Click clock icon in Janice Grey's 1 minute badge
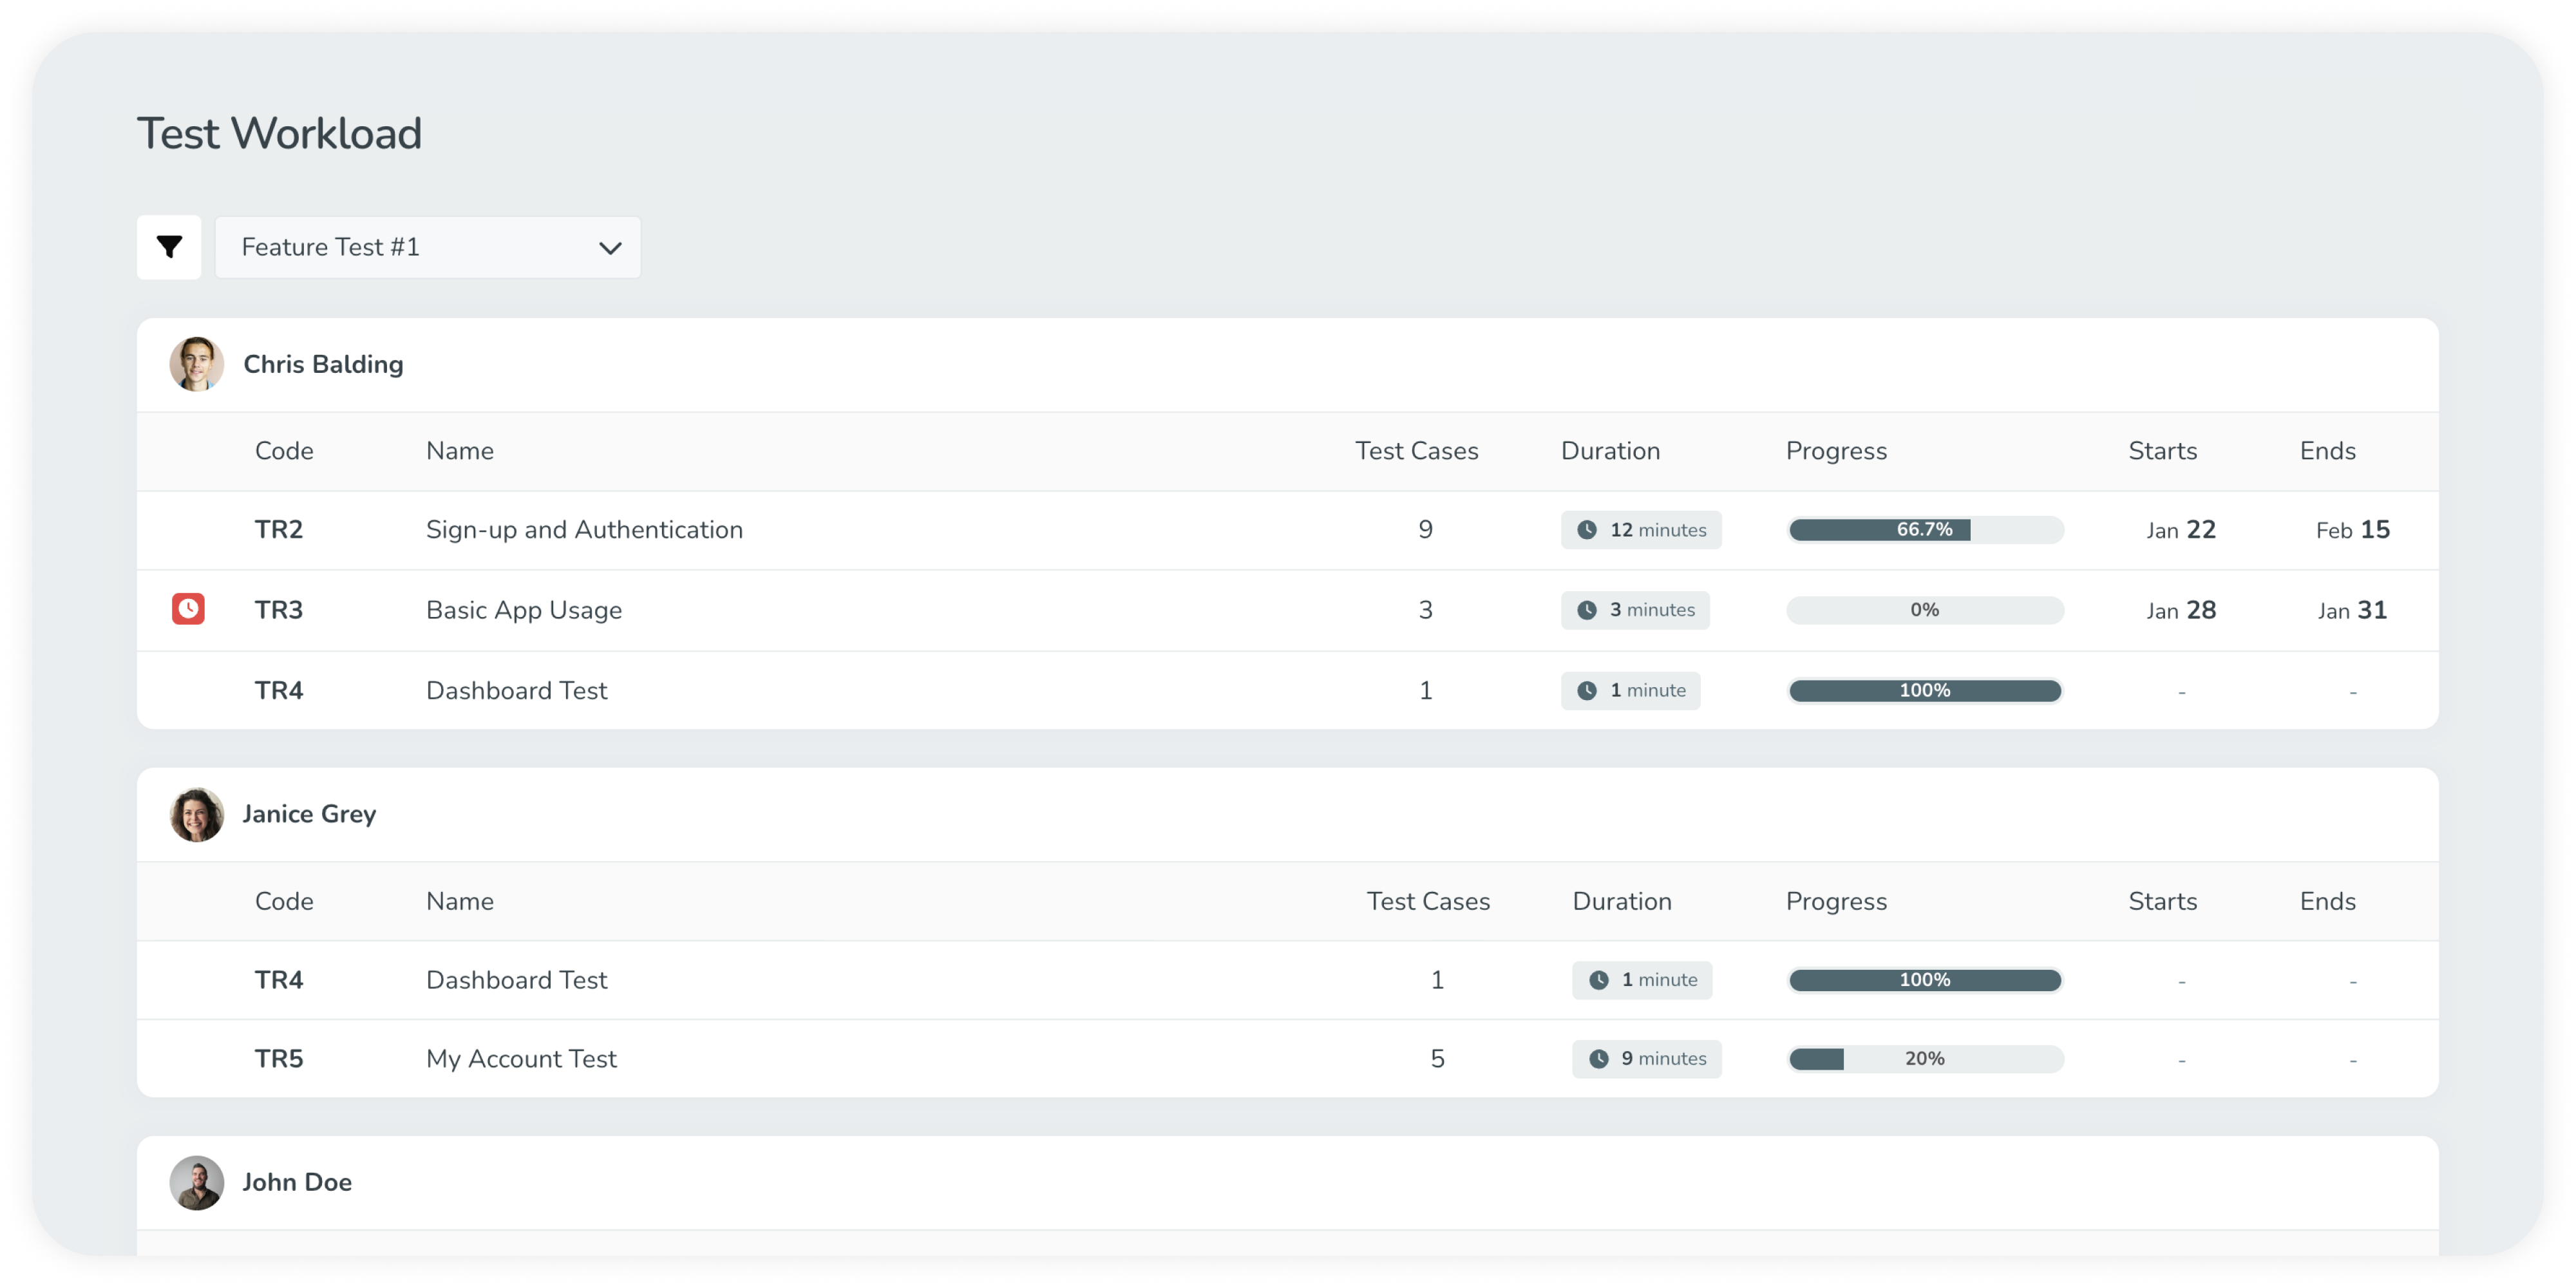 click(x=1599, y=980)
